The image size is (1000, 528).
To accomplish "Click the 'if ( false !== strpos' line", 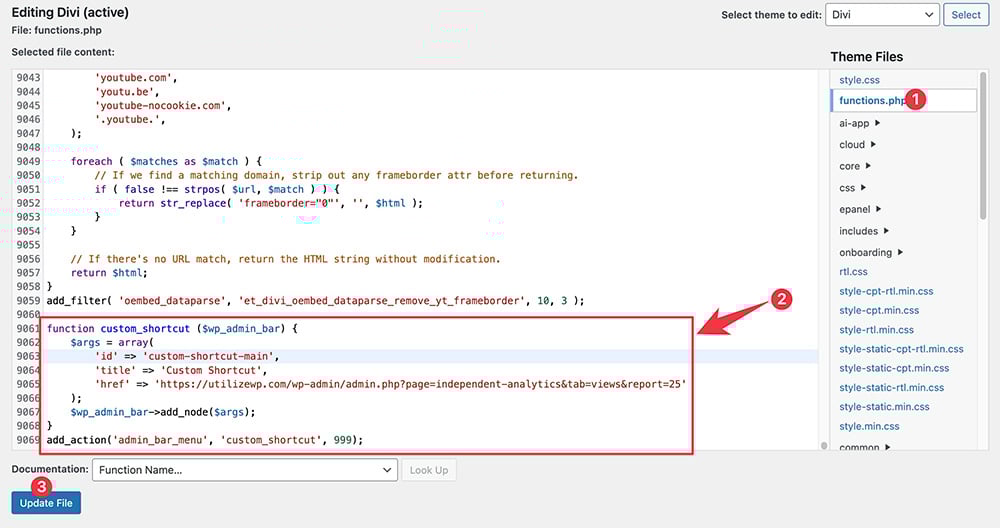I will [217, 189].
